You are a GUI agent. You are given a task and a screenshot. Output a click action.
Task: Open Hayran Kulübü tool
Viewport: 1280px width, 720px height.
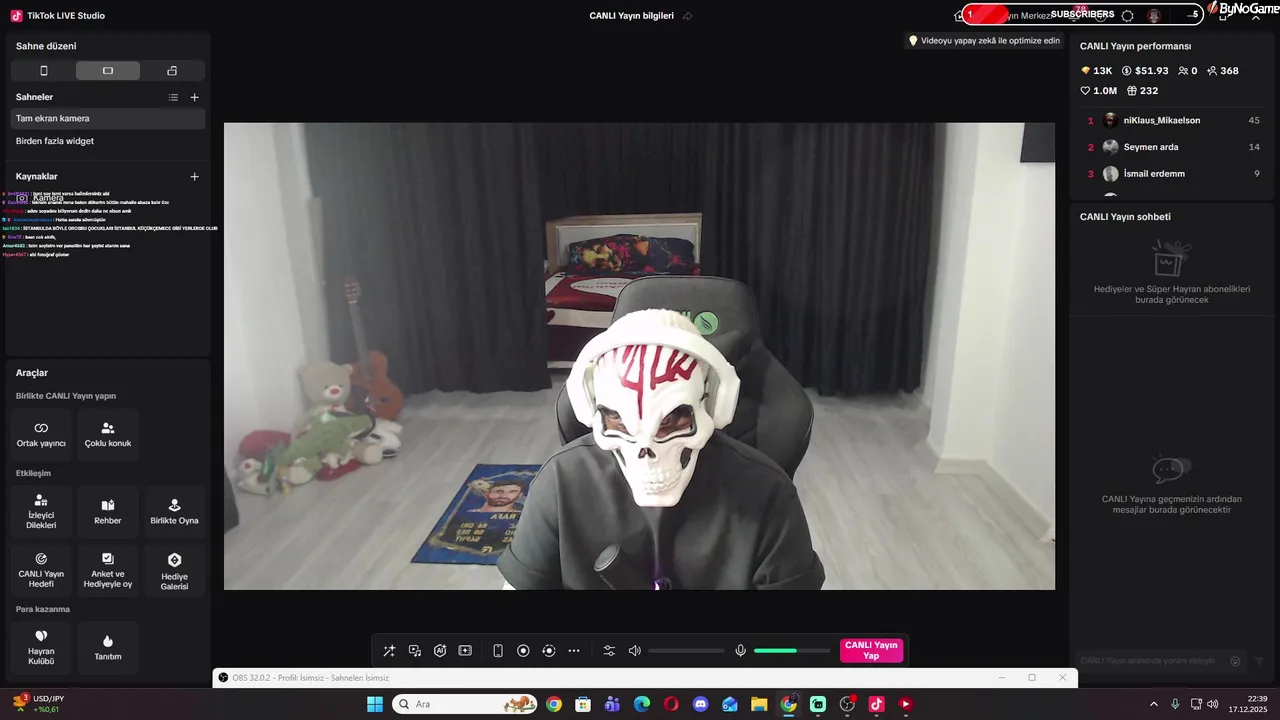[41, 647]
